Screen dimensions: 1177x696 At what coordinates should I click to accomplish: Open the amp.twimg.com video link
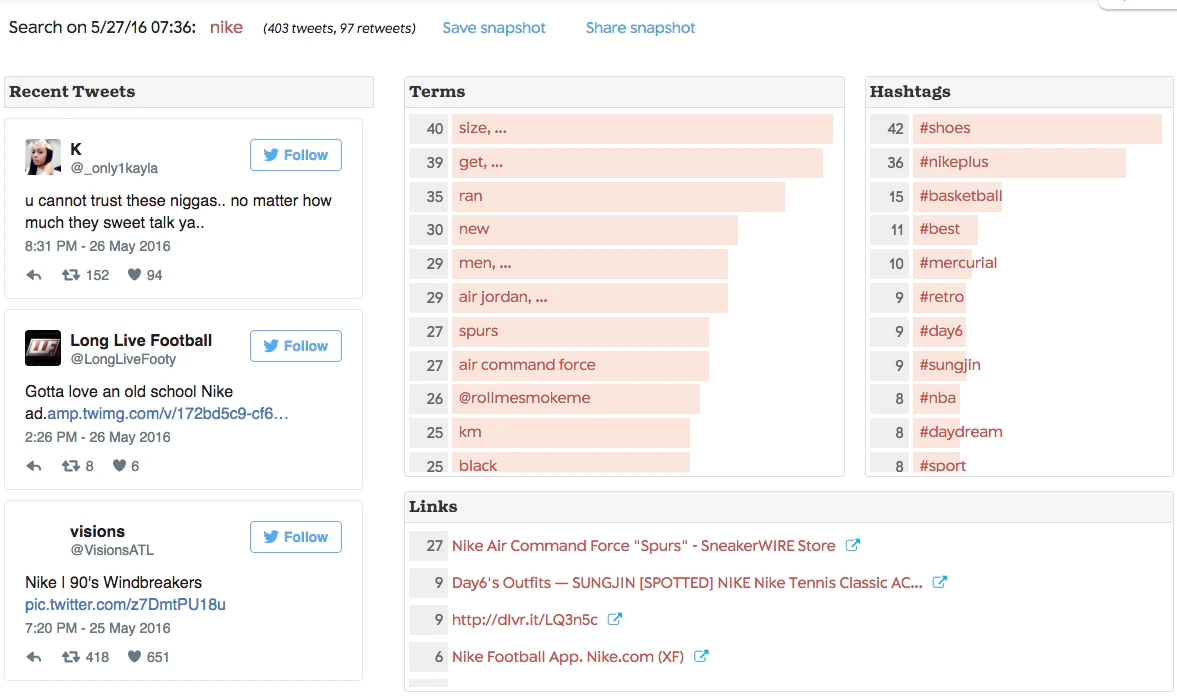coord(167,413)
